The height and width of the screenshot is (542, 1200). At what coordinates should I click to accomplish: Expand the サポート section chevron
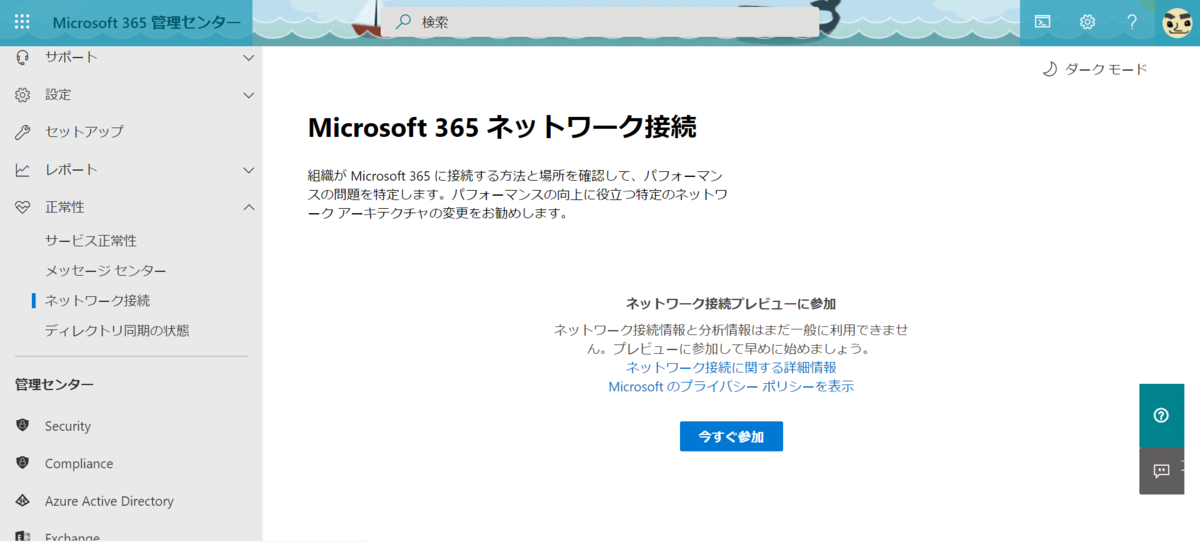tap(249, 57)
